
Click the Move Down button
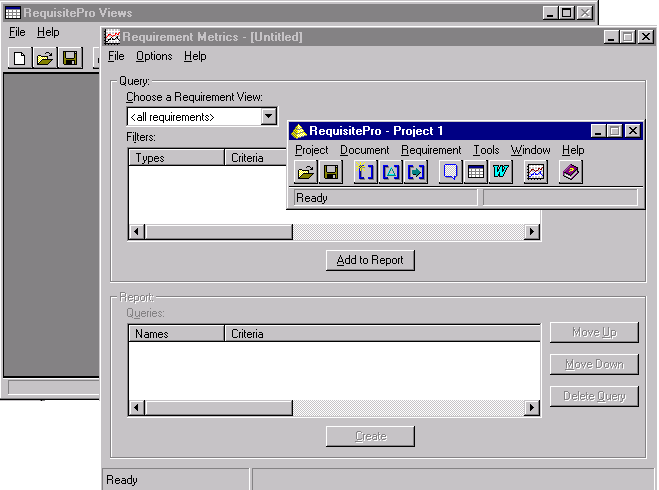(594, 364)
